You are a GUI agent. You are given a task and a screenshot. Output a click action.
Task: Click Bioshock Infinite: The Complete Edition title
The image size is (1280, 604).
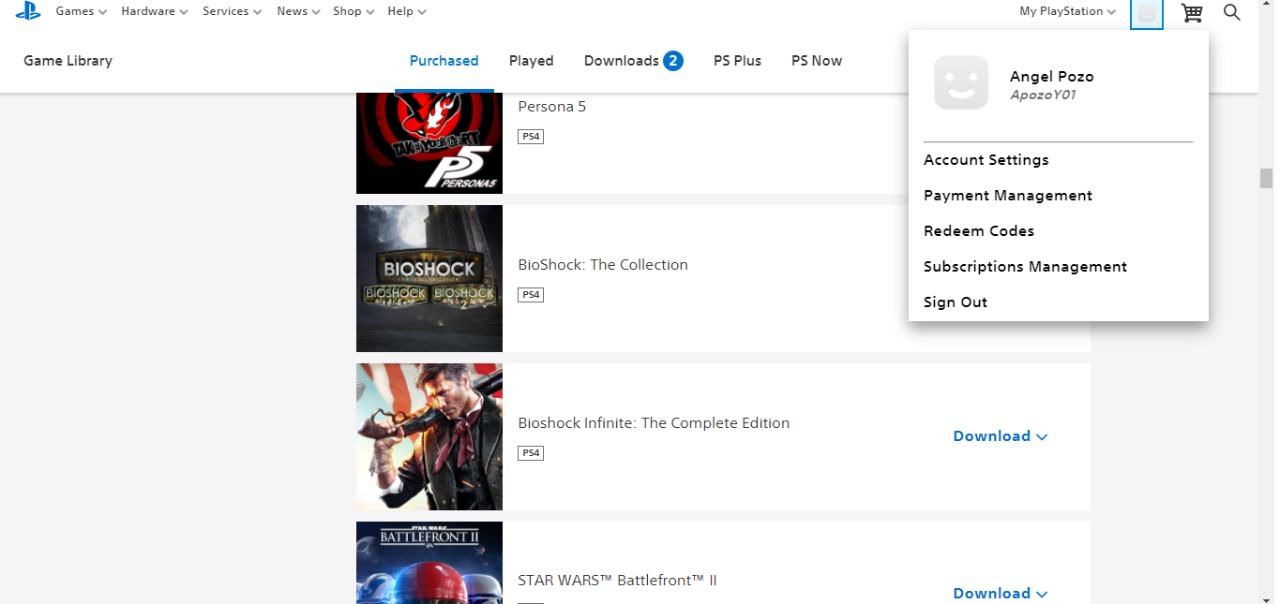coord(654,423)
